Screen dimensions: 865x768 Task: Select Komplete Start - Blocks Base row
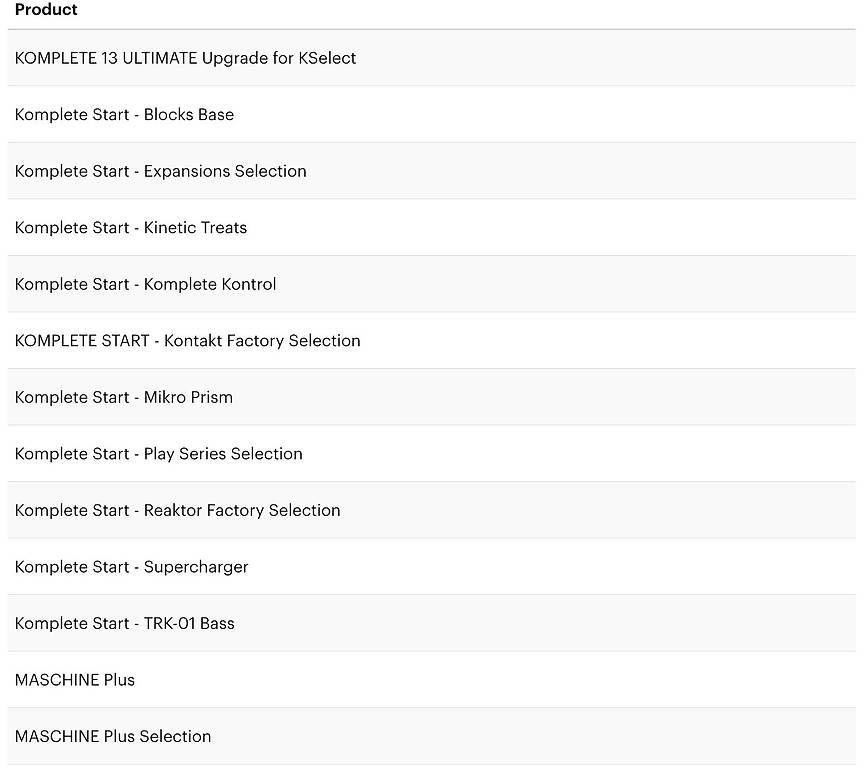tap(432, 115)
